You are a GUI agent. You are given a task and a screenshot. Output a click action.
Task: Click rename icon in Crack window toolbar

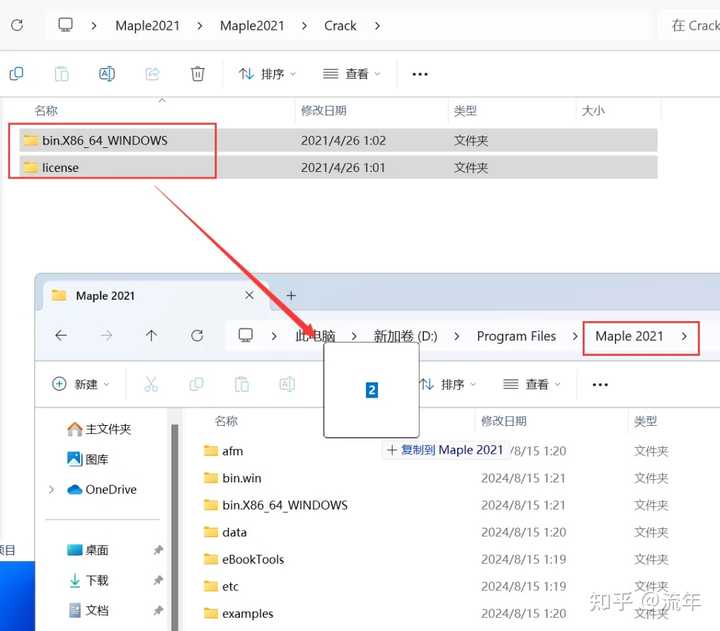tap(107, 73)
